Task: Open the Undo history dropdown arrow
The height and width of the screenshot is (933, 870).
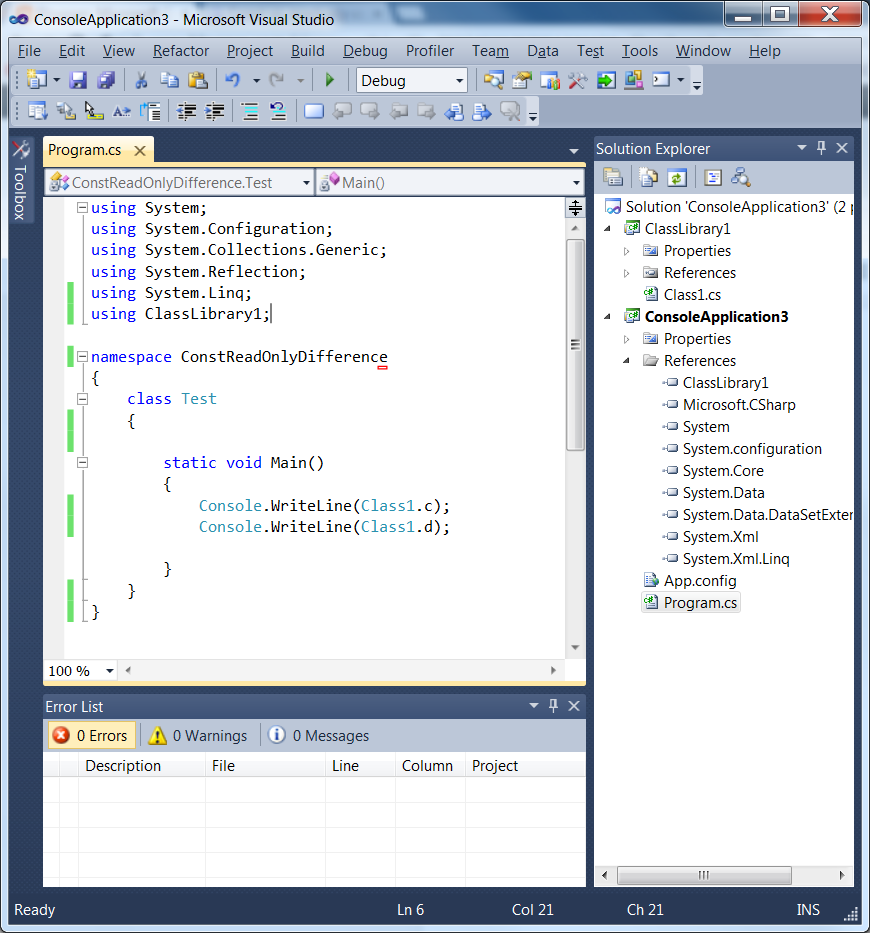Action: coord(256,80)
